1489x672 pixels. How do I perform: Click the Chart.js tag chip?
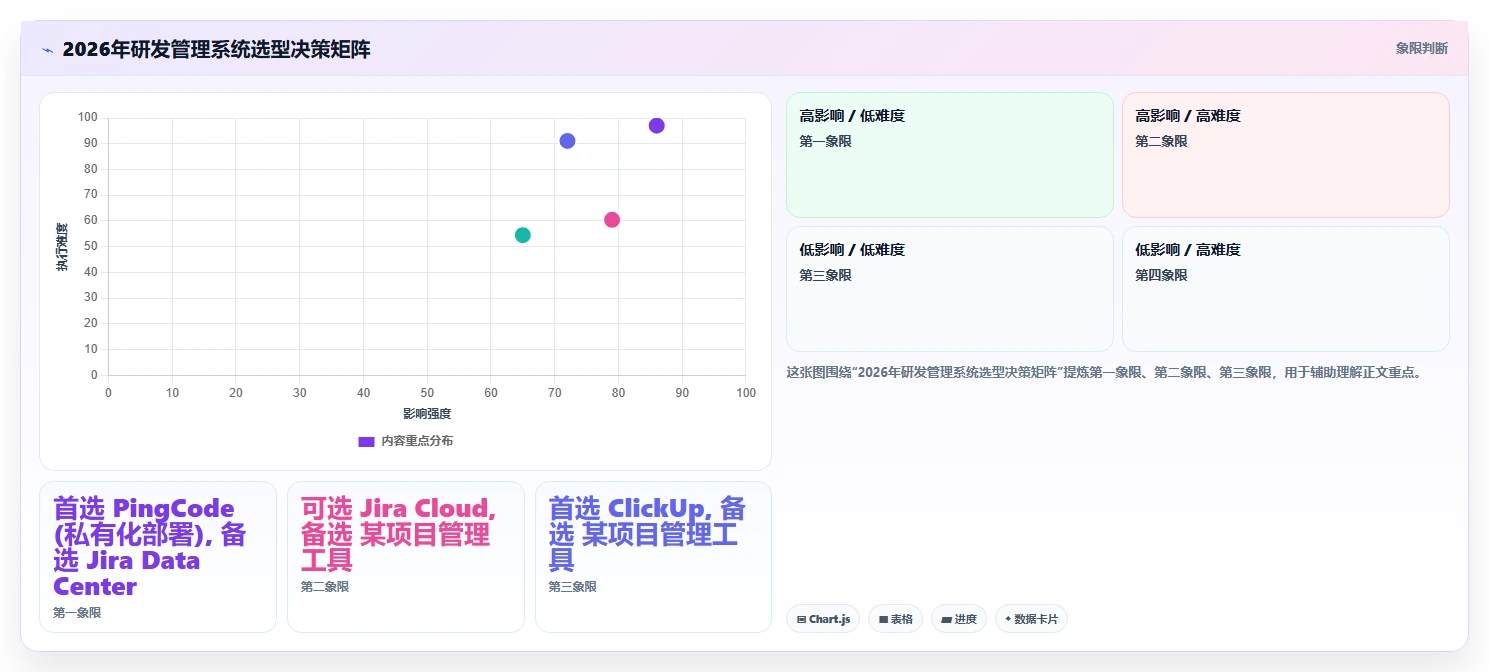[823, 619]
